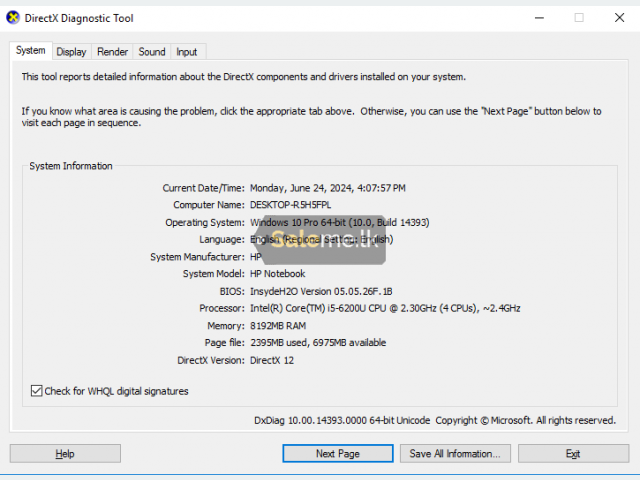Click the System Information group label
Viewport: 640px width, 480px height.
tap(71, 166)
